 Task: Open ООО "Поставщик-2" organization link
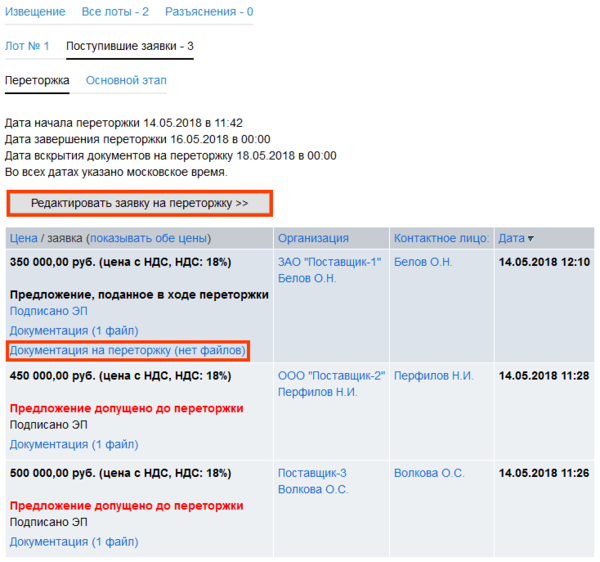pyautogui.click(x=331, y=375)
